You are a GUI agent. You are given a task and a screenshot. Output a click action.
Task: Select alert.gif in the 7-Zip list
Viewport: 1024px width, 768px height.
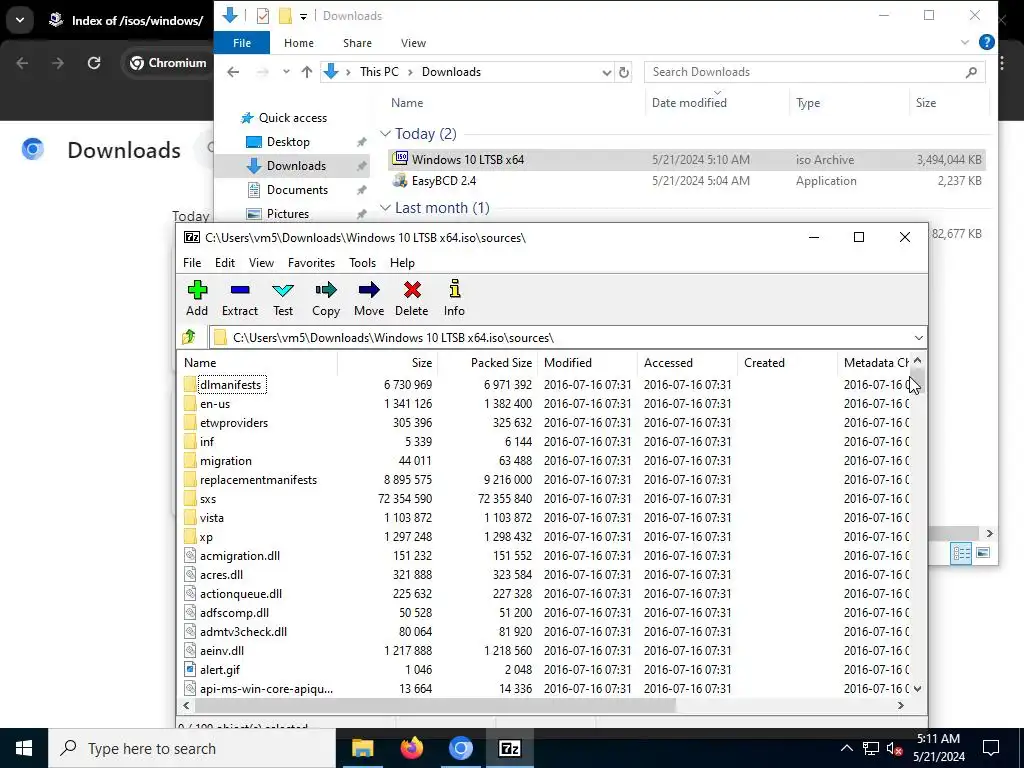(x=220, y=669)
